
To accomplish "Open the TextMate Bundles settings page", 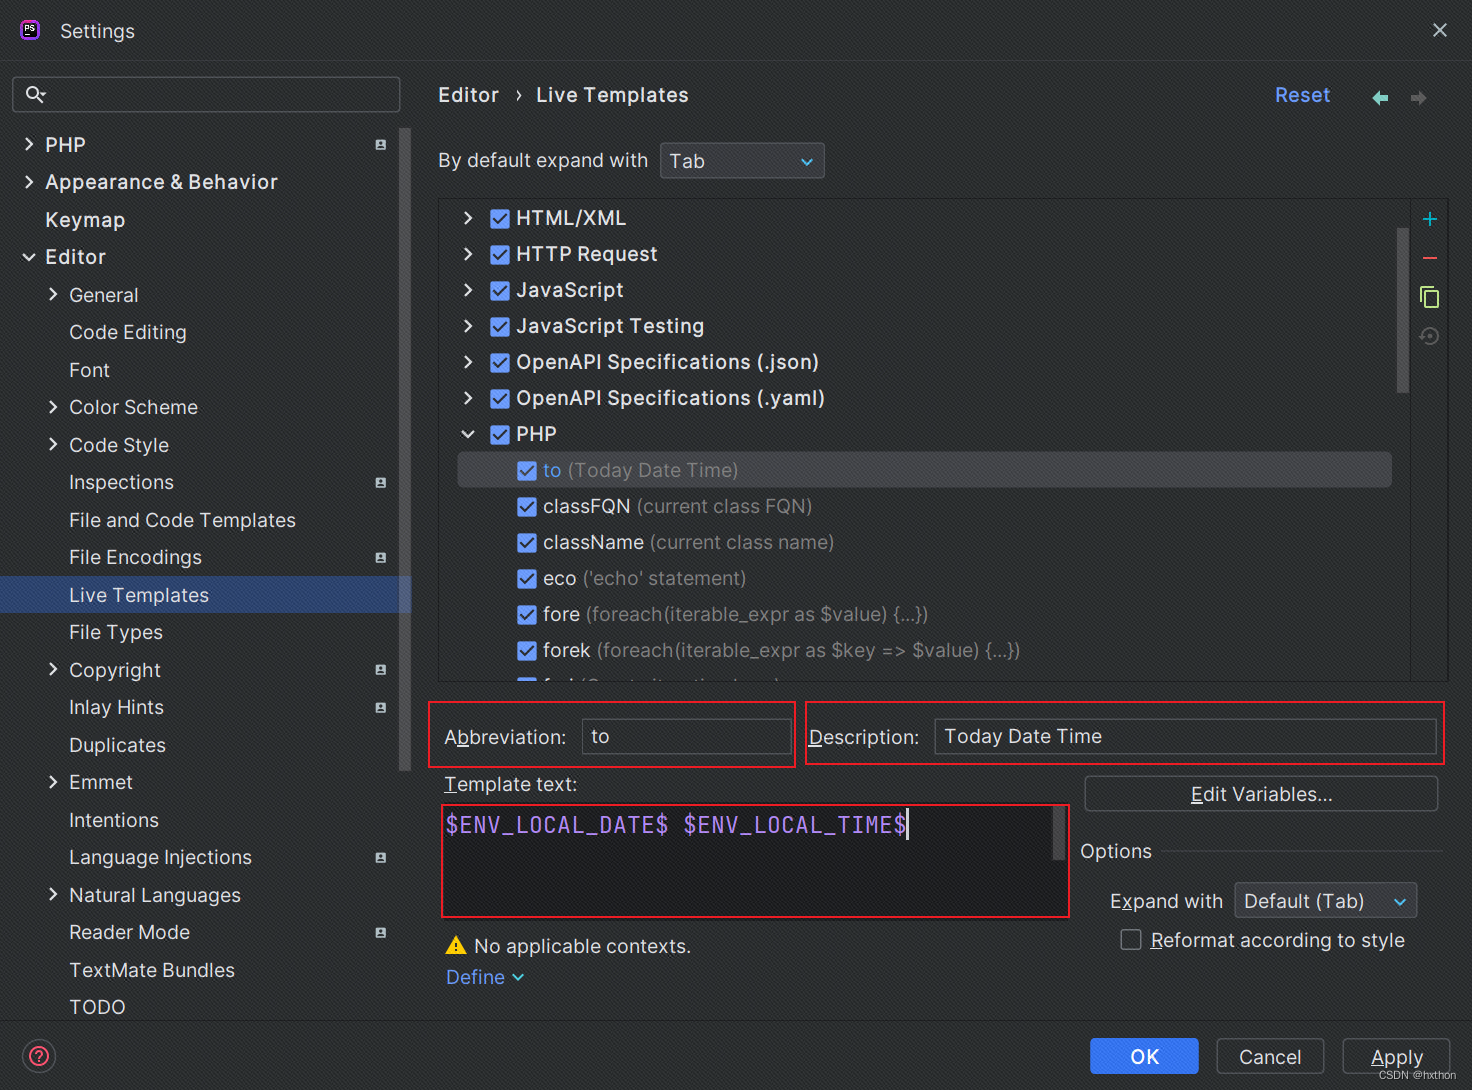I will pos(152,970).
